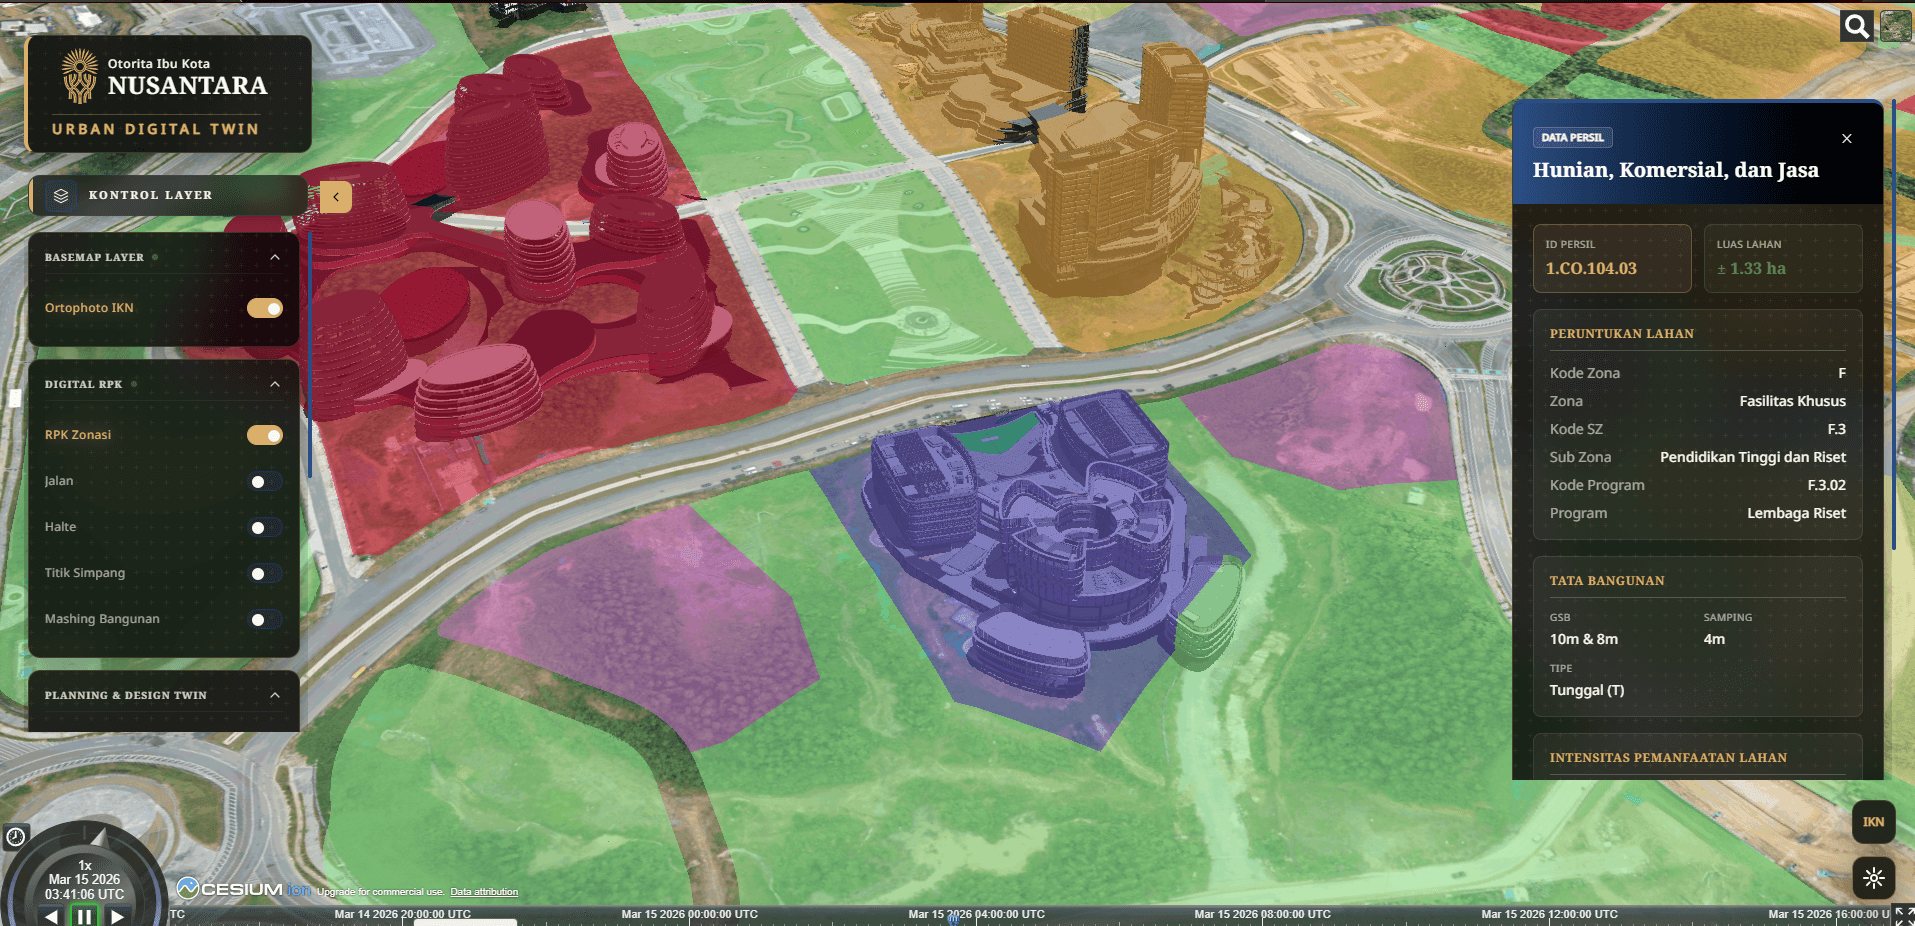
Task: Pause the Cesium animation
Action: [x=84, y=916]
